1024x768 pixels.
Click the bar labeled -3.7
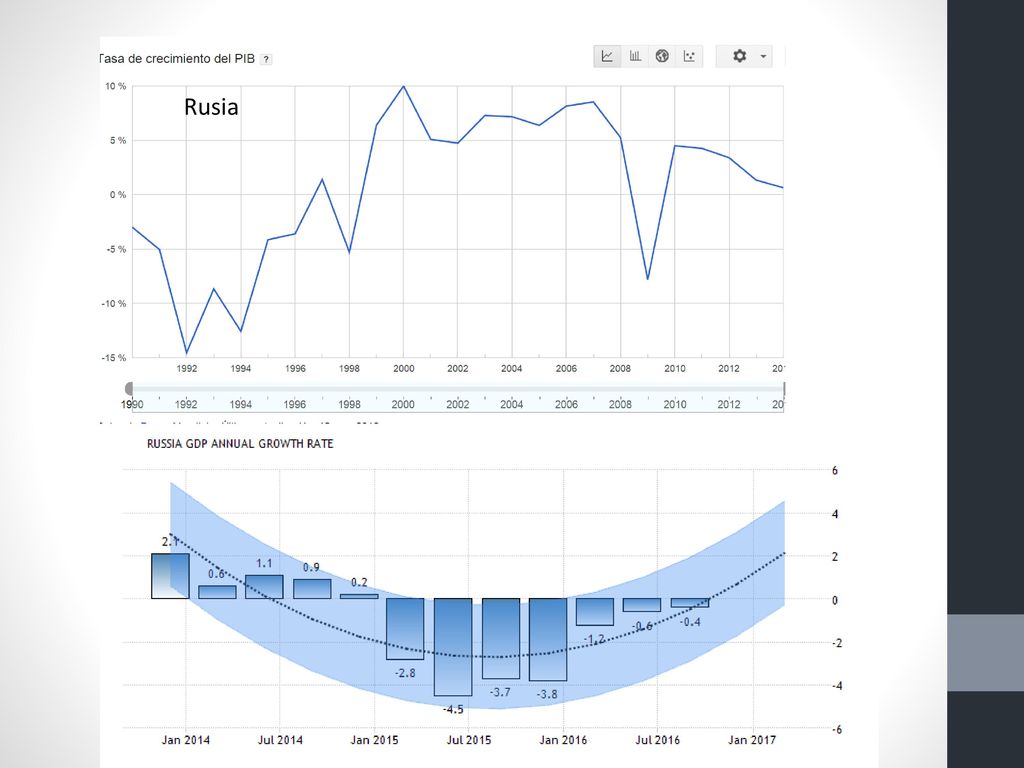(501, 638)
